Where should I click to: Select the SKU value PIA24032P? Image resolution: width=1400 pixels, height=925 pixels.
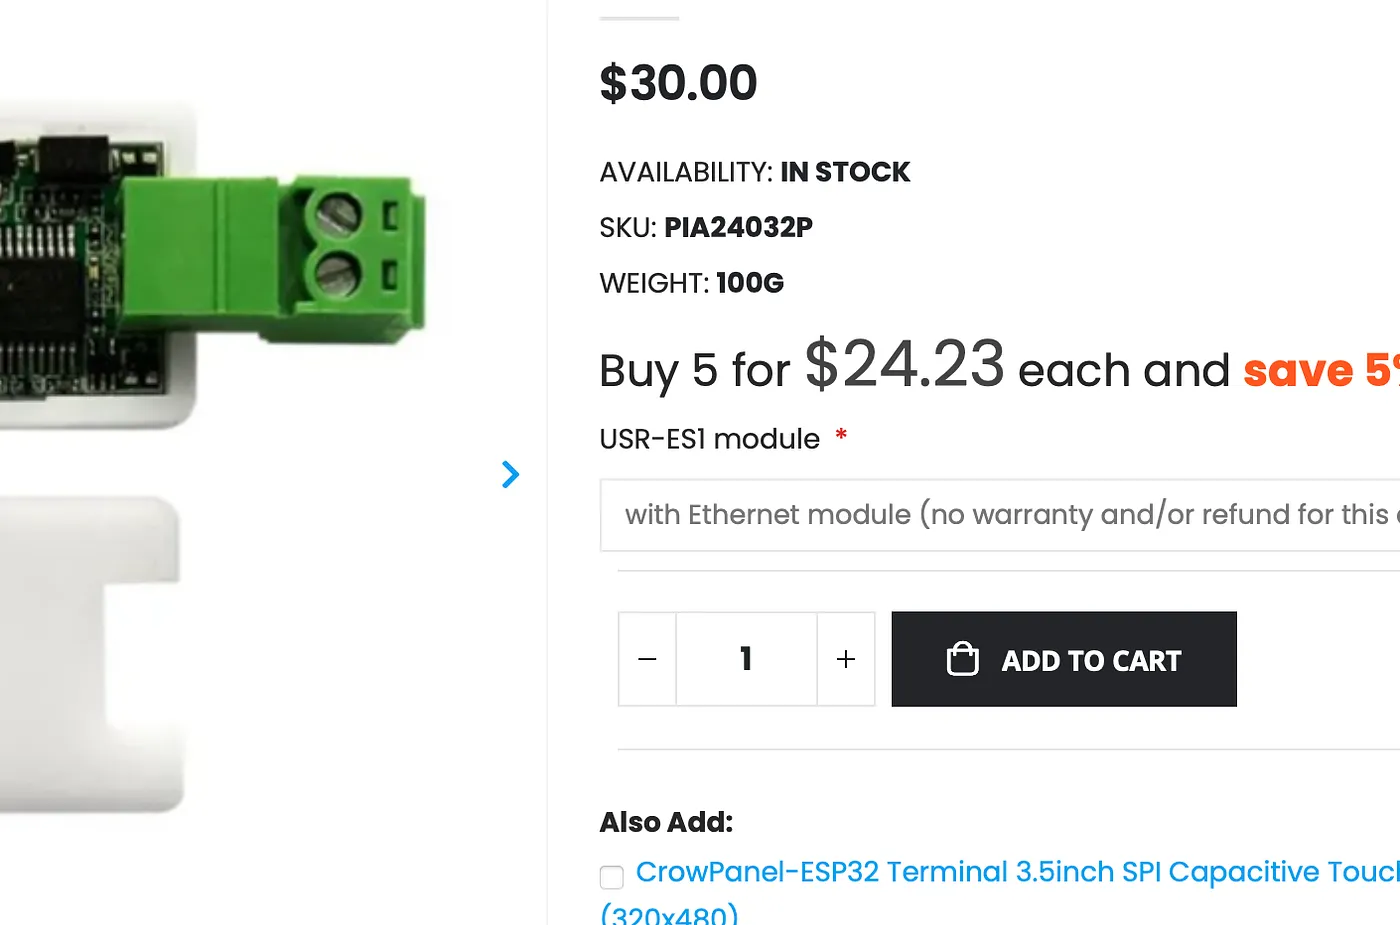(x=738, y=228)
